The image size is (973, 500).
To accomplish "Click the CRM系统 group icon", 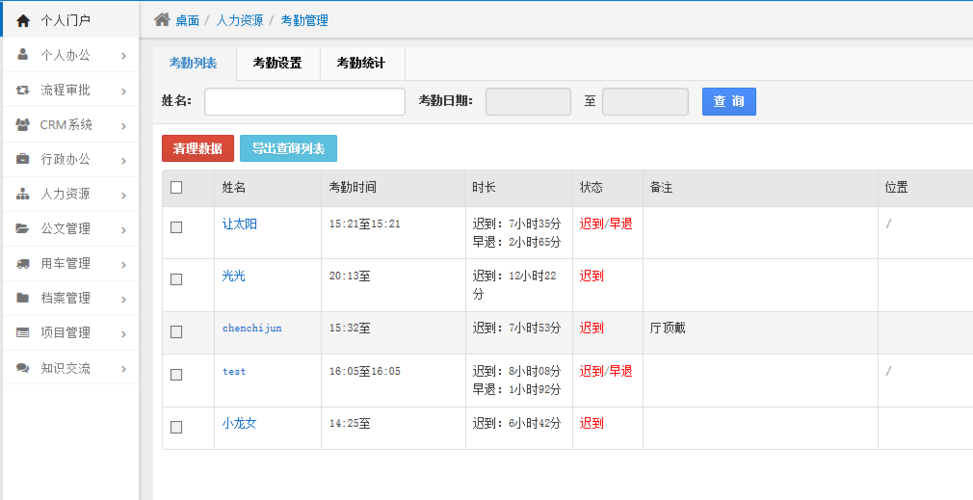I will [23, 125].
